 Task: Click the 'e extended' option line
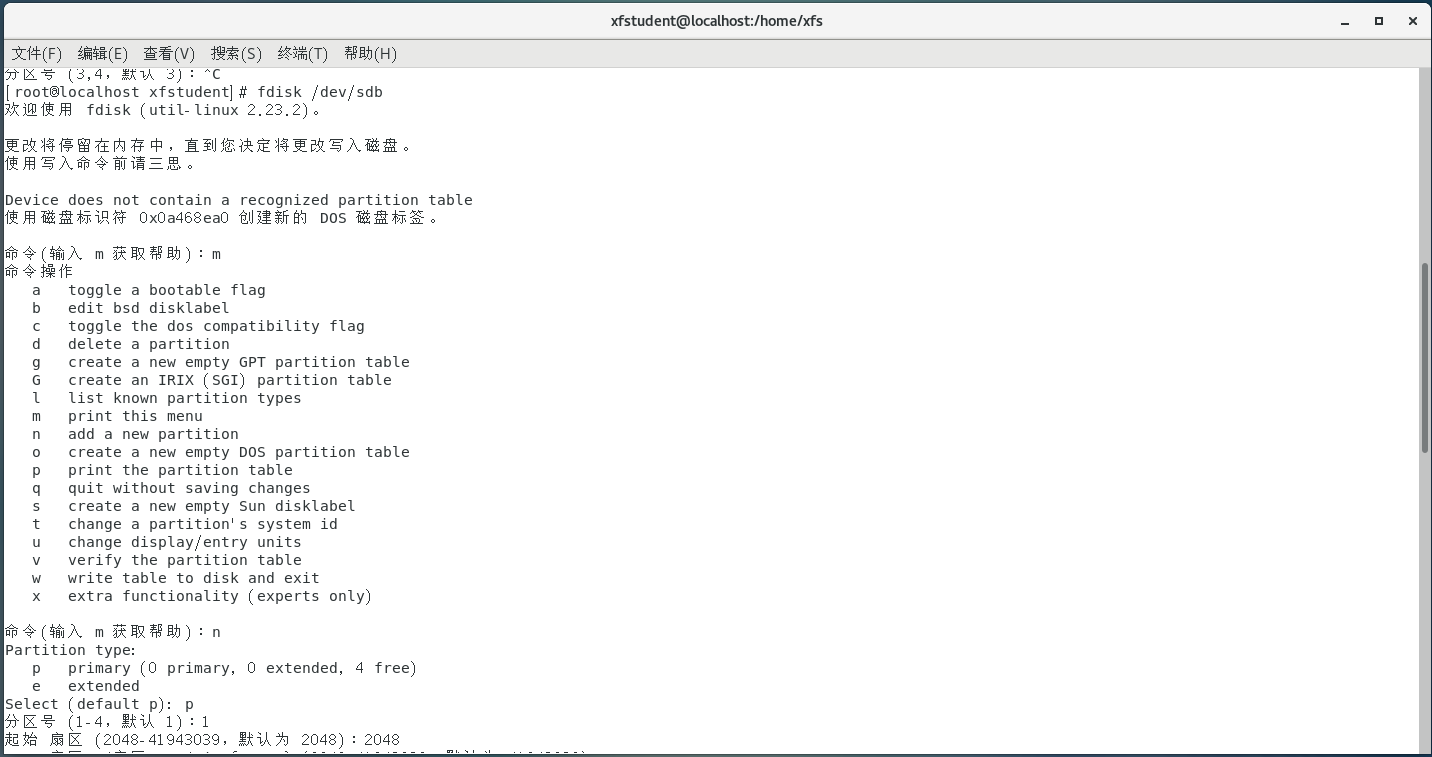tap(86, 686)
